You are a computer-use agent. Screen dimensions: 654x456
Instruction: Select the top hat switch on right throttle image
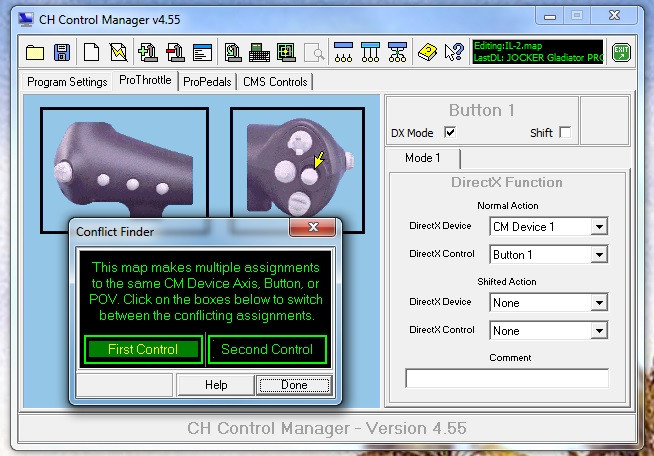[x=299, y=141]
